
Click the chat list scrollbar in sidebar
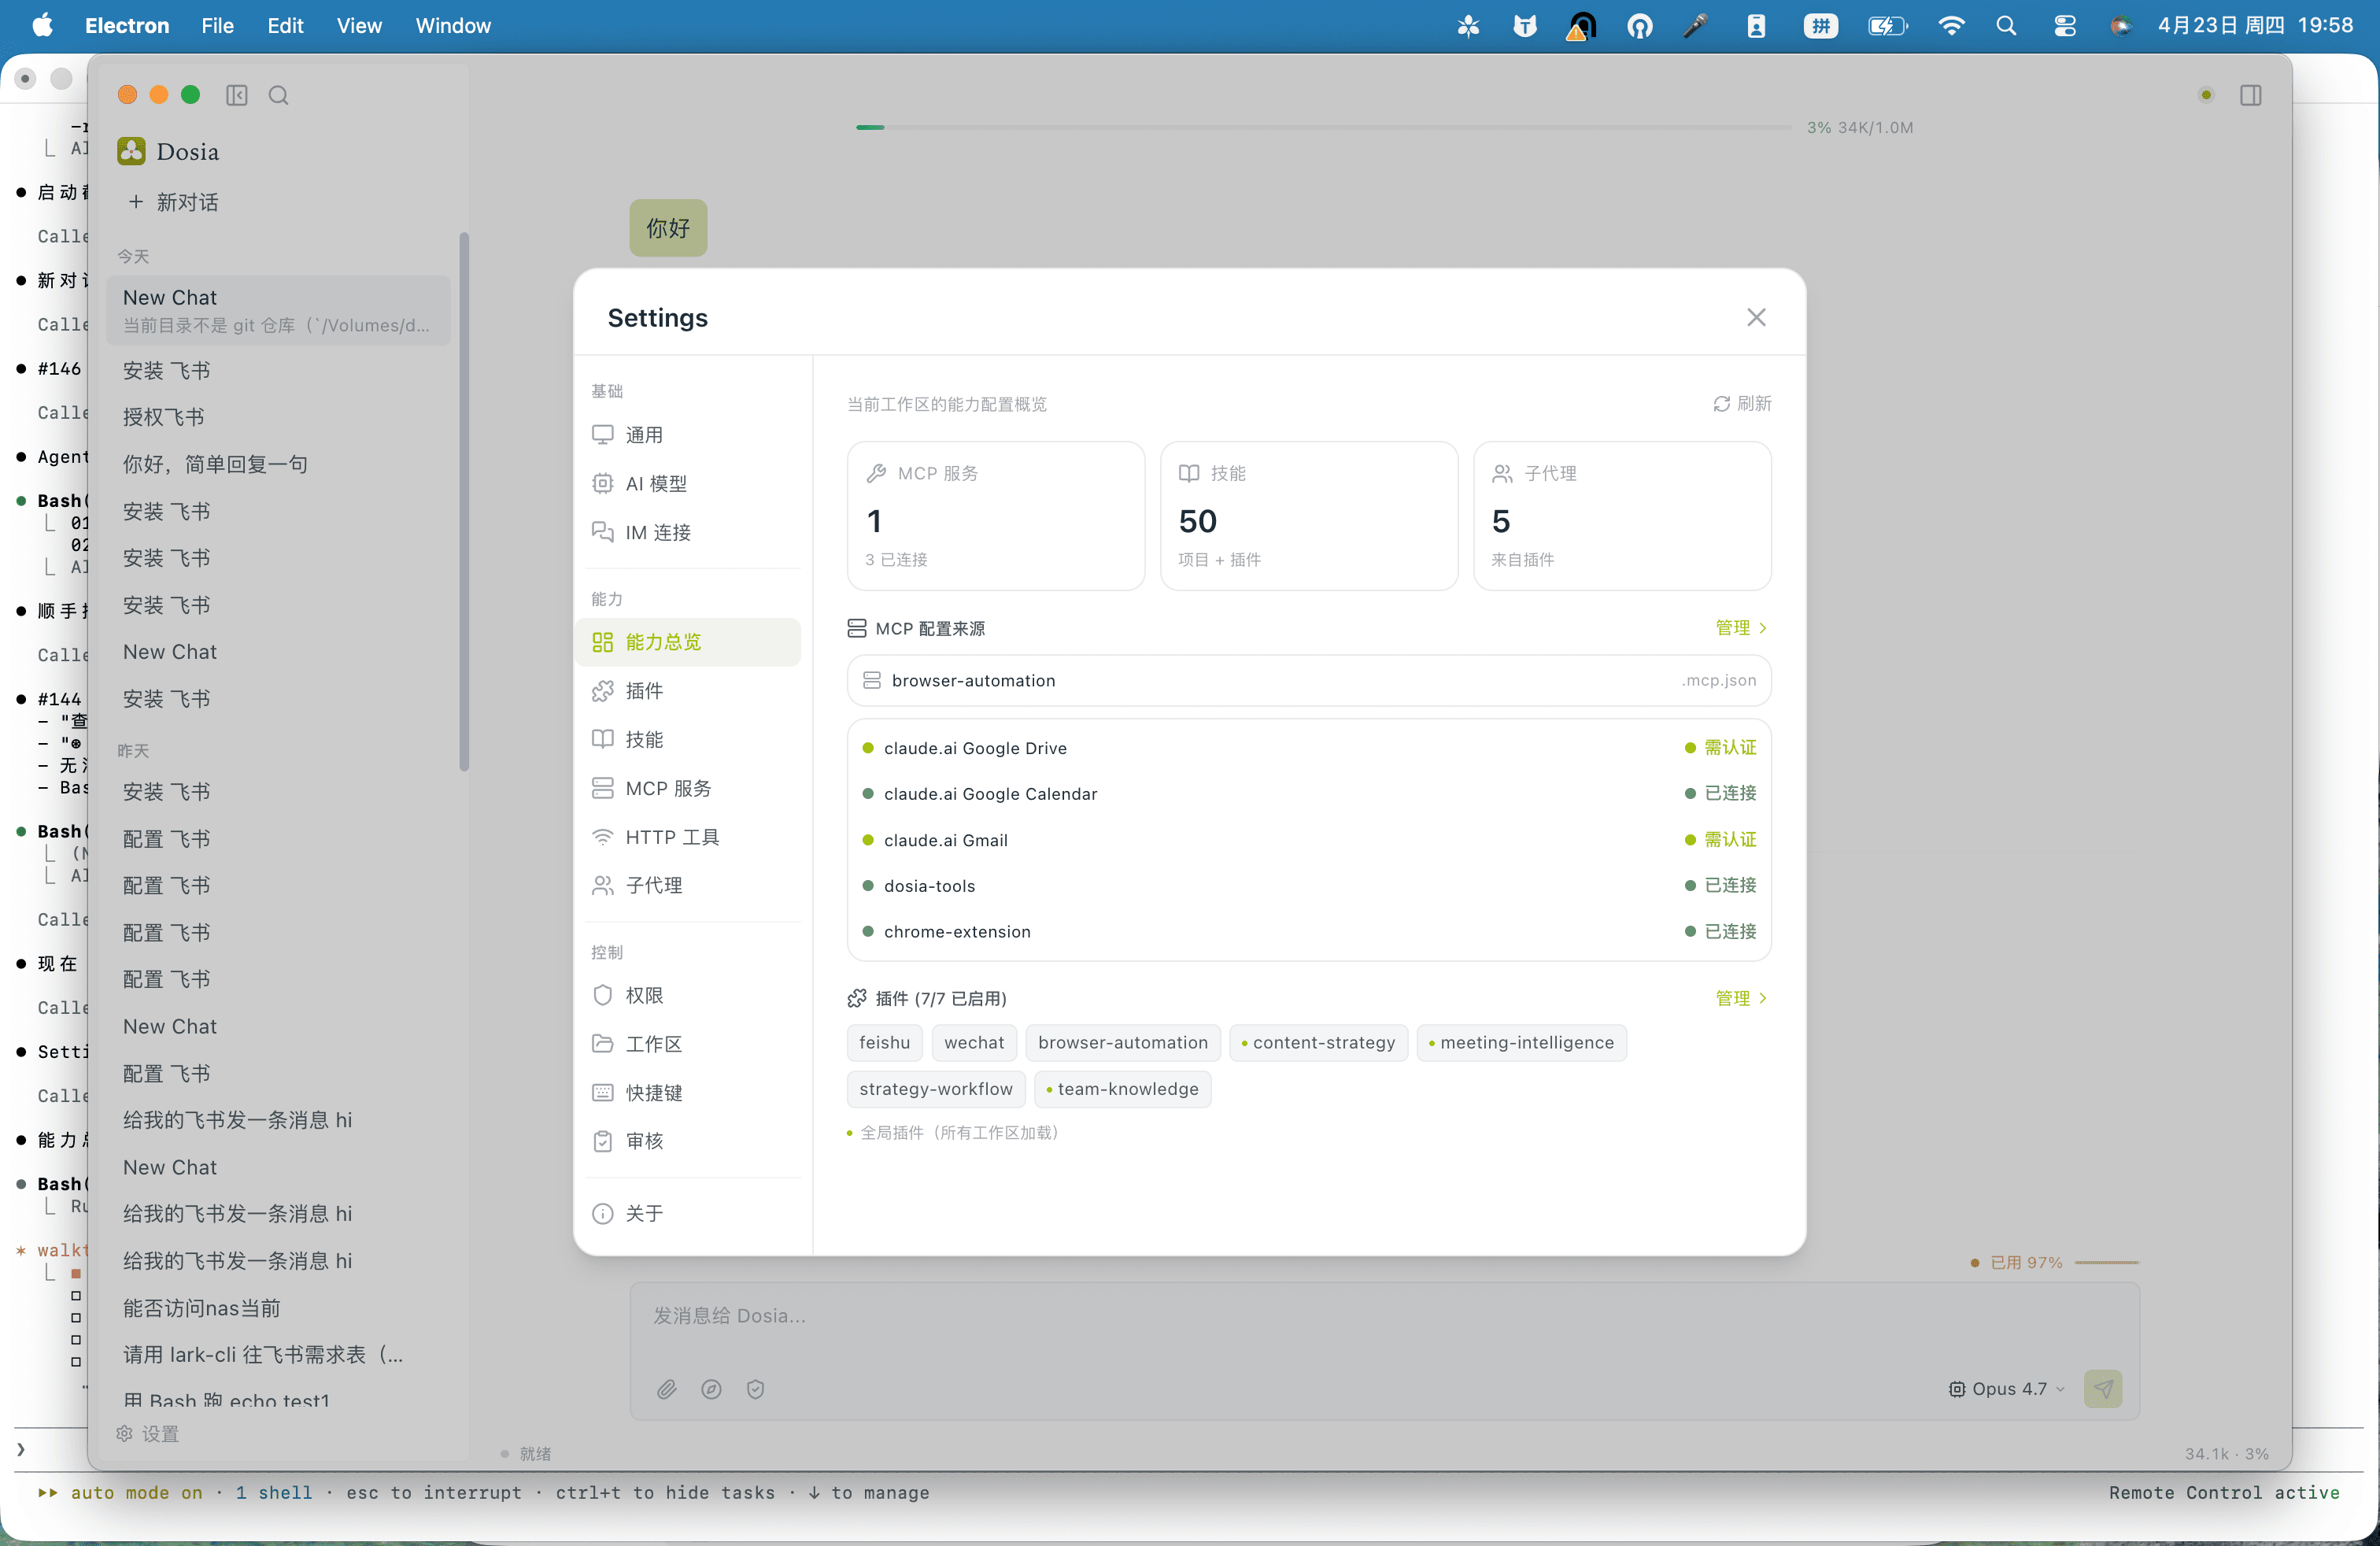[464, 502]
